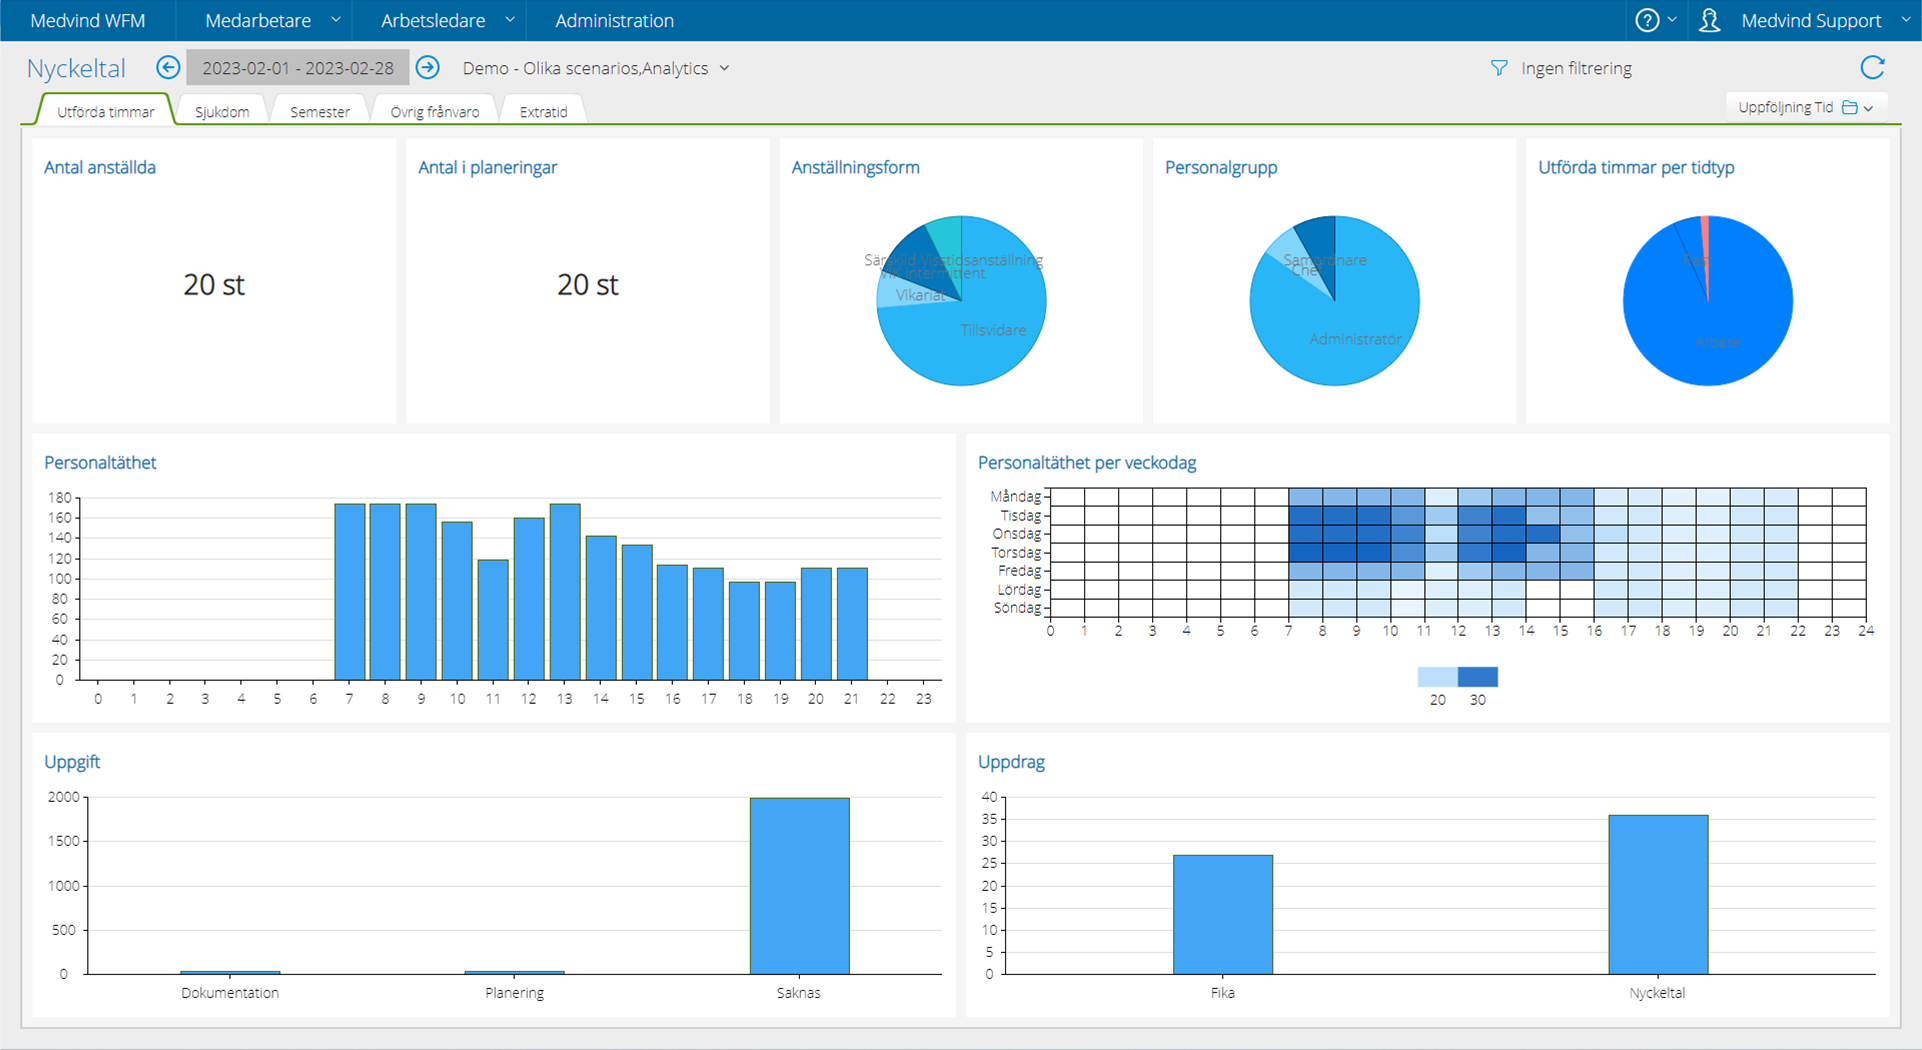This screenshot has height=1050, width=1922.
Task: Expand the help menu chevron
Action: coord(1672,20)
